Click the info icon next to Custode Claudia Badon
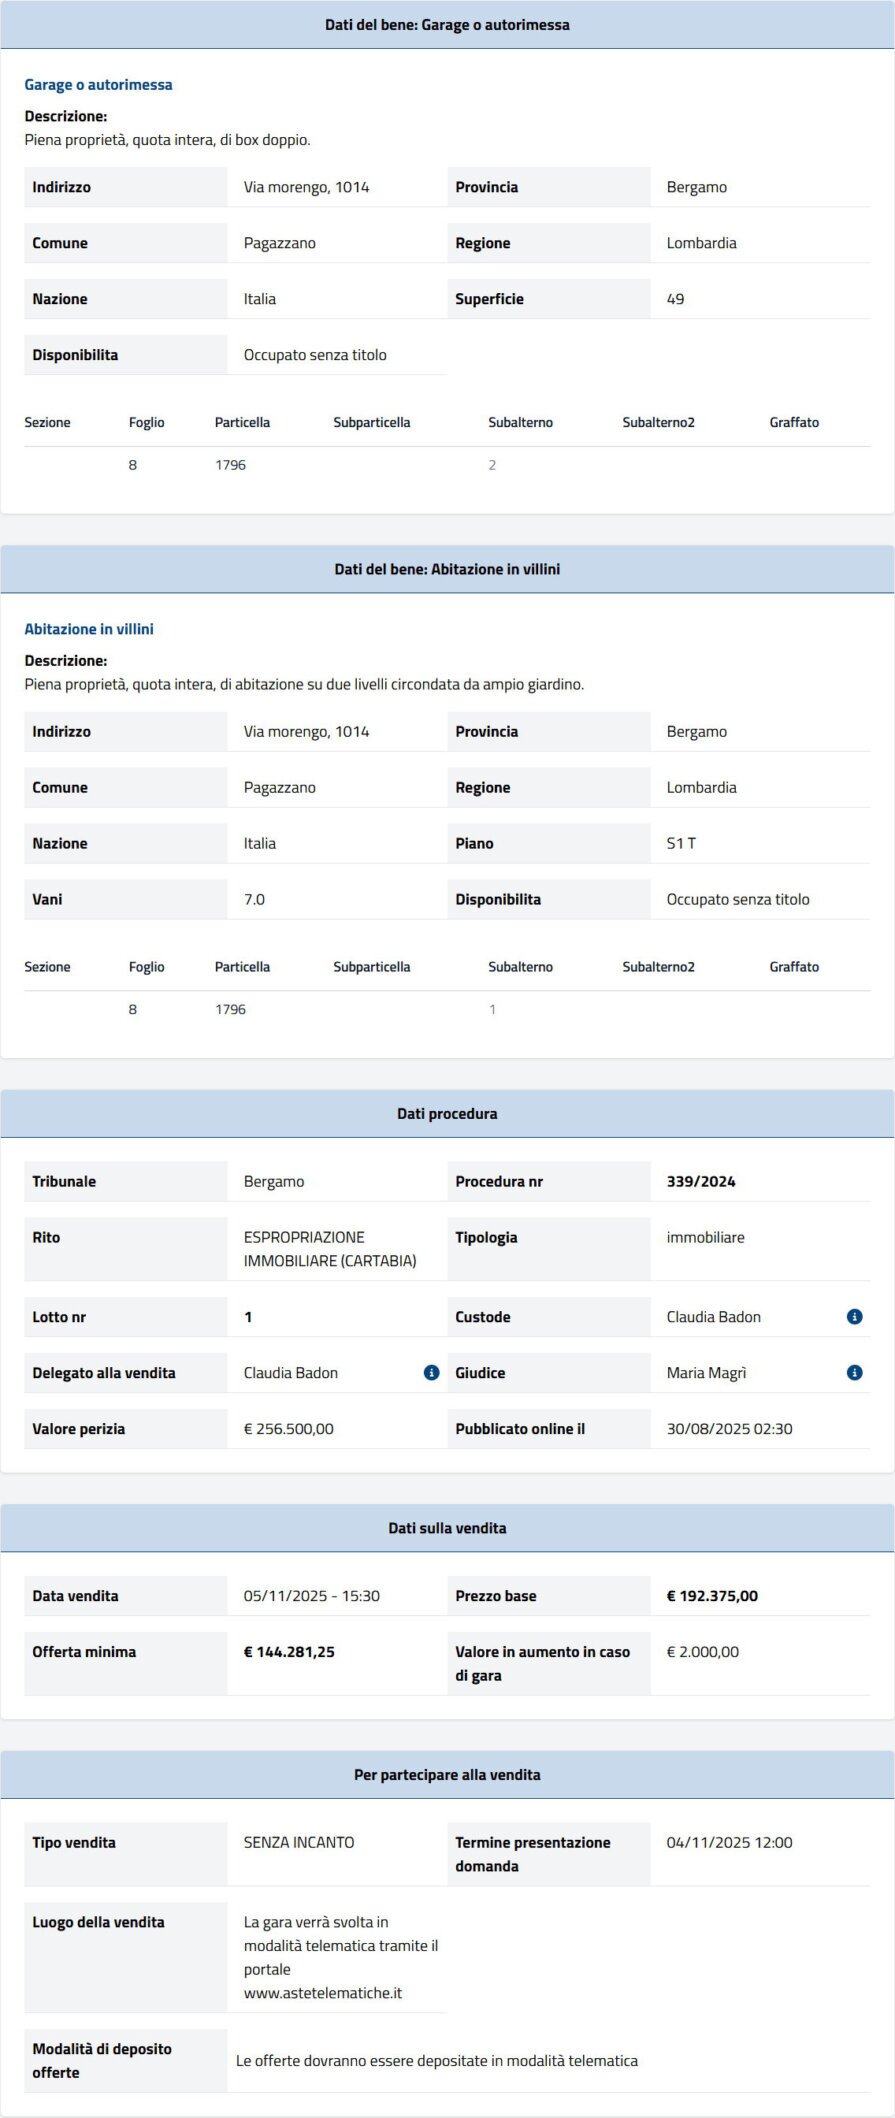The width and height of the screenshot is (895, 2118). (855, 1317)
